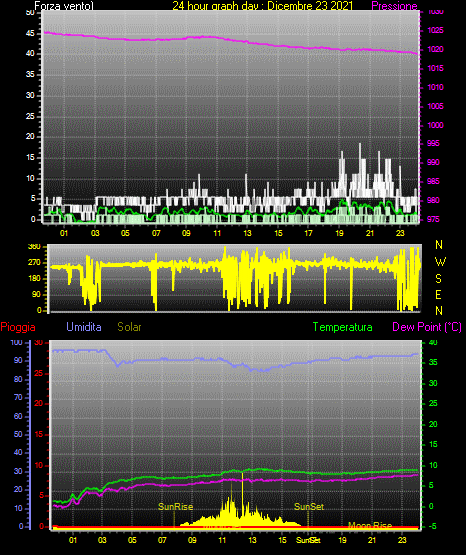This screenshot has width=466, height=555.
Task: Click the S compass label of wind direction
Action: 438,279
